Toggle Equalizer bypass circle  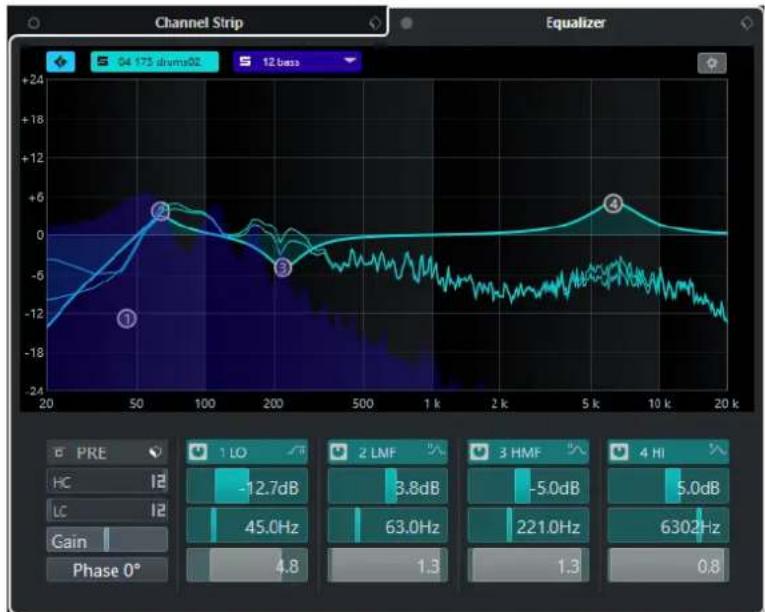[x=406, y=23]
